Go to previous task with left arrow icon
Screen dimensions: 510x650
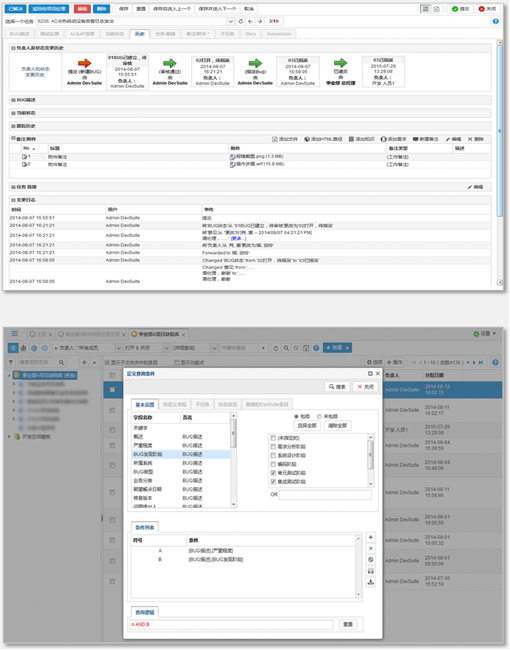[x=250, y=21]
